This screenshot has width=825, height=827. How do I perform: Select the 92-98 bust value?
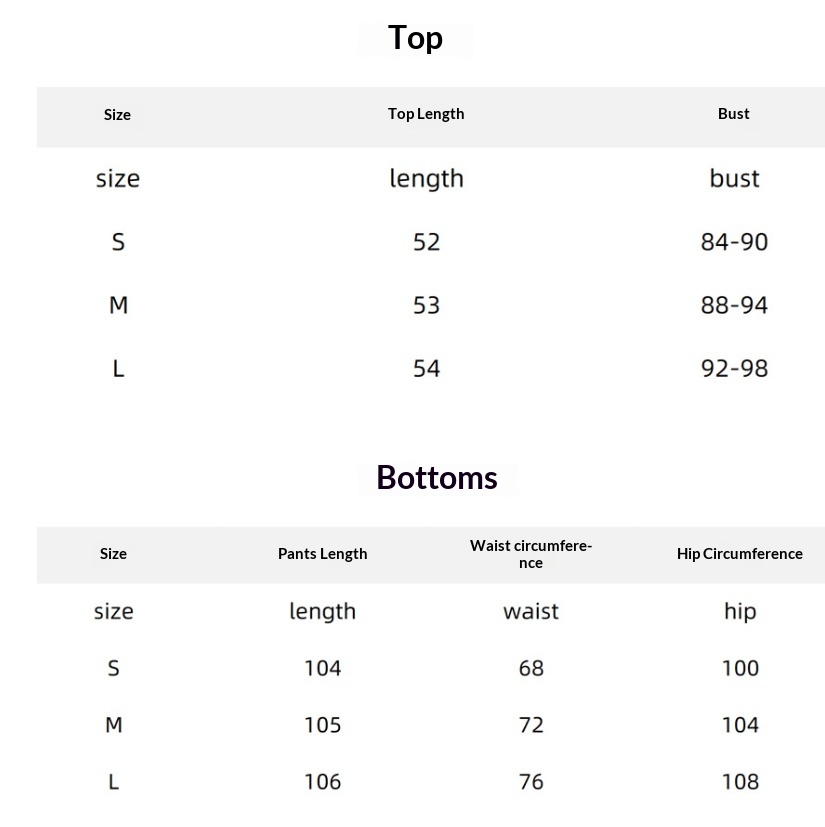[734, 369]
